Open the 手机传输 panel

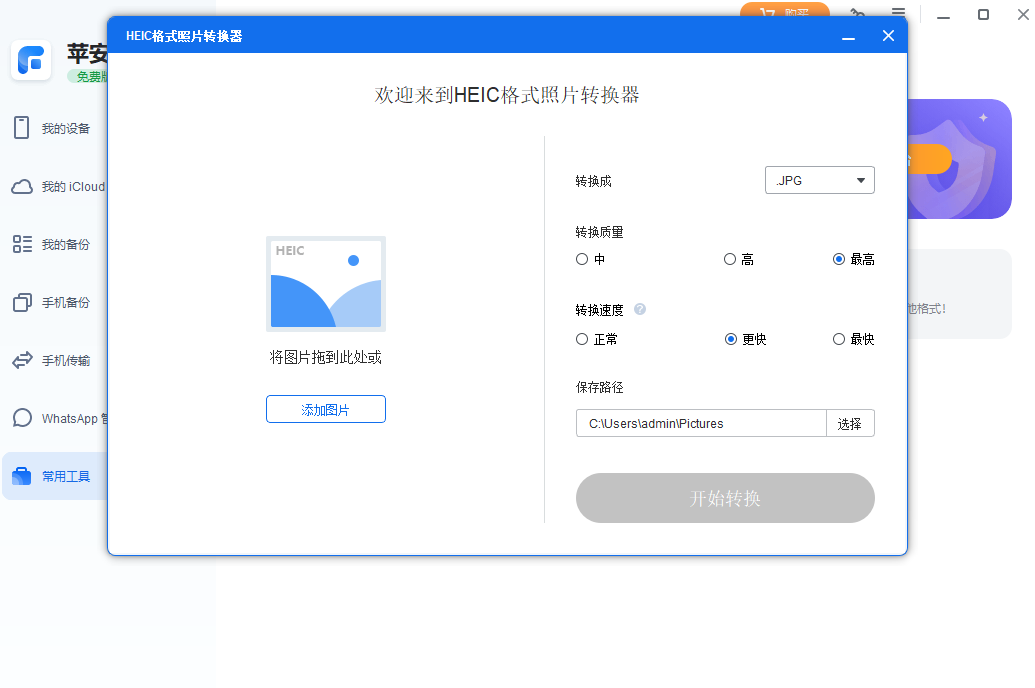[55, 360]
